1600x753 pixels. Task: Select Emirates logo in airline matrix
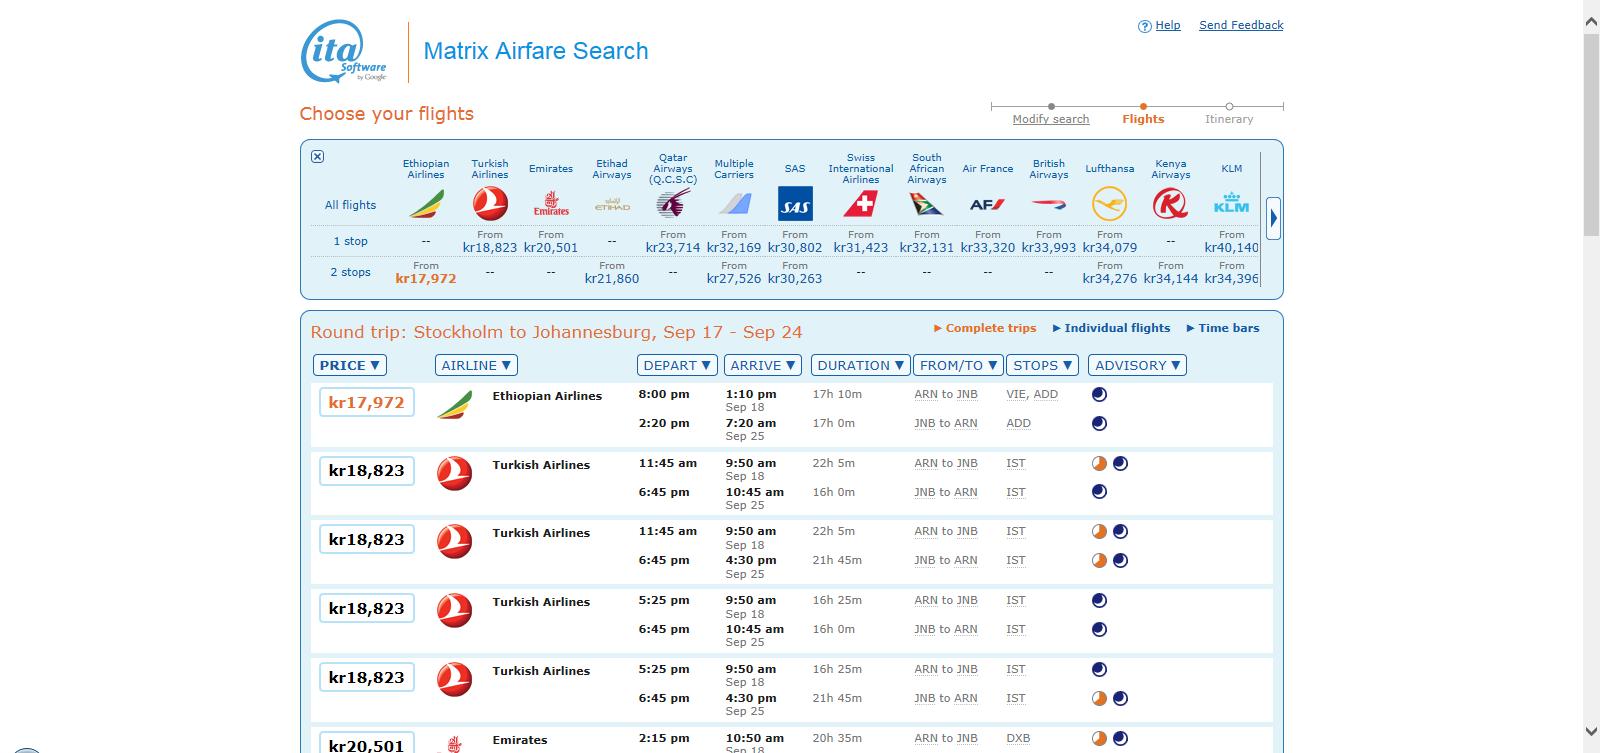[x=551, y=205]
